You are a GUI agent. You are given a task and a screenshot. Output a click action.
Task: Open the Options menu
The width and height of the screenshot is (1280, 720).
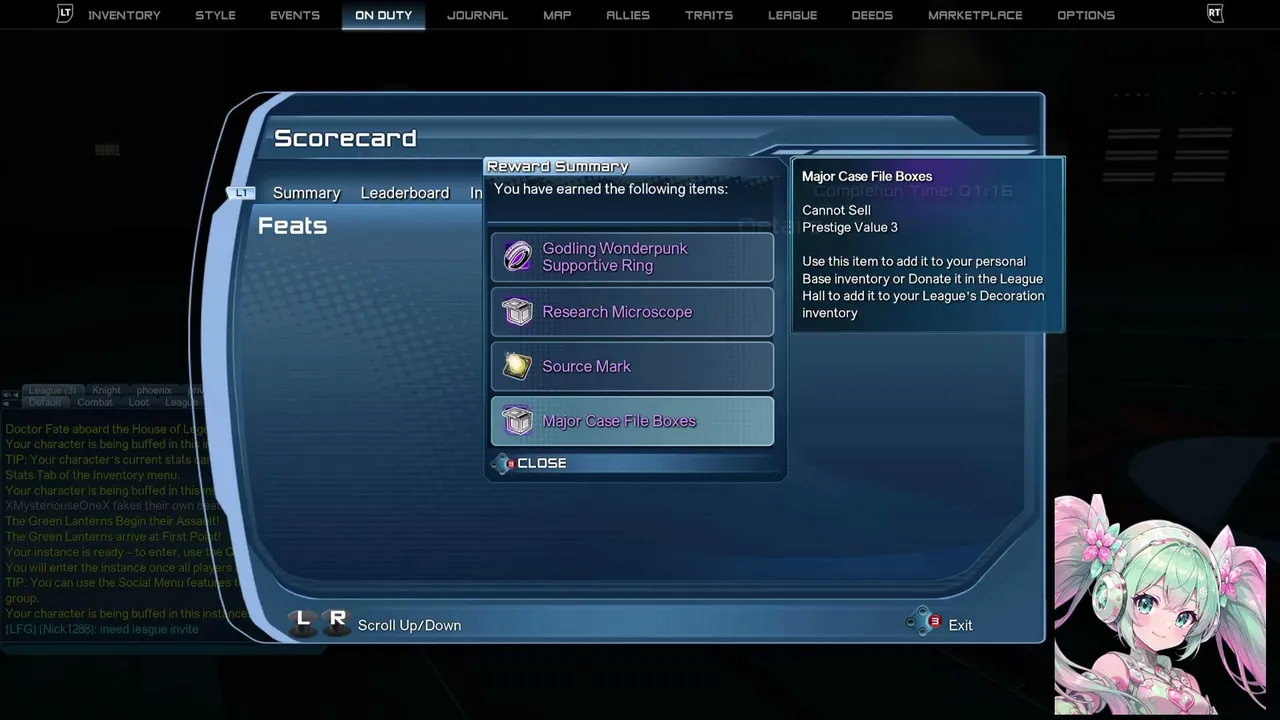[1086, 15]
